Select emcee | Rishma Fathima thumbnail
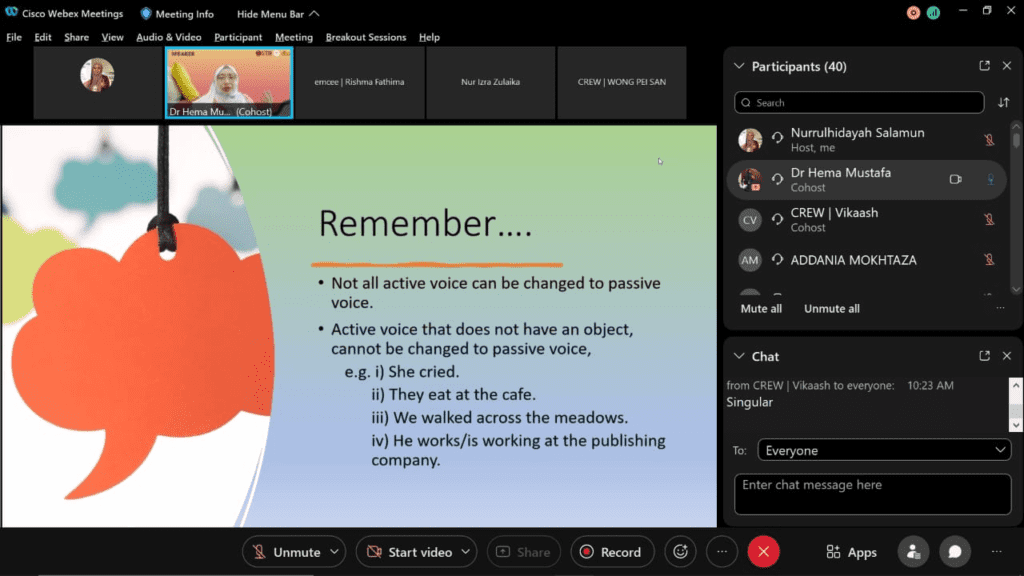 (x=359, y=82)
